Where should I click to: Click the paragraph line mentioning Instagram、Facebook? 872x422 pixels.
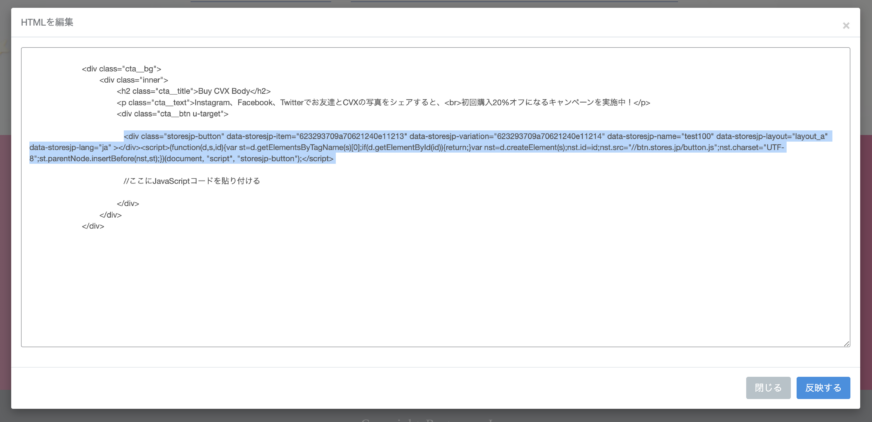click(x=384, y=102)
